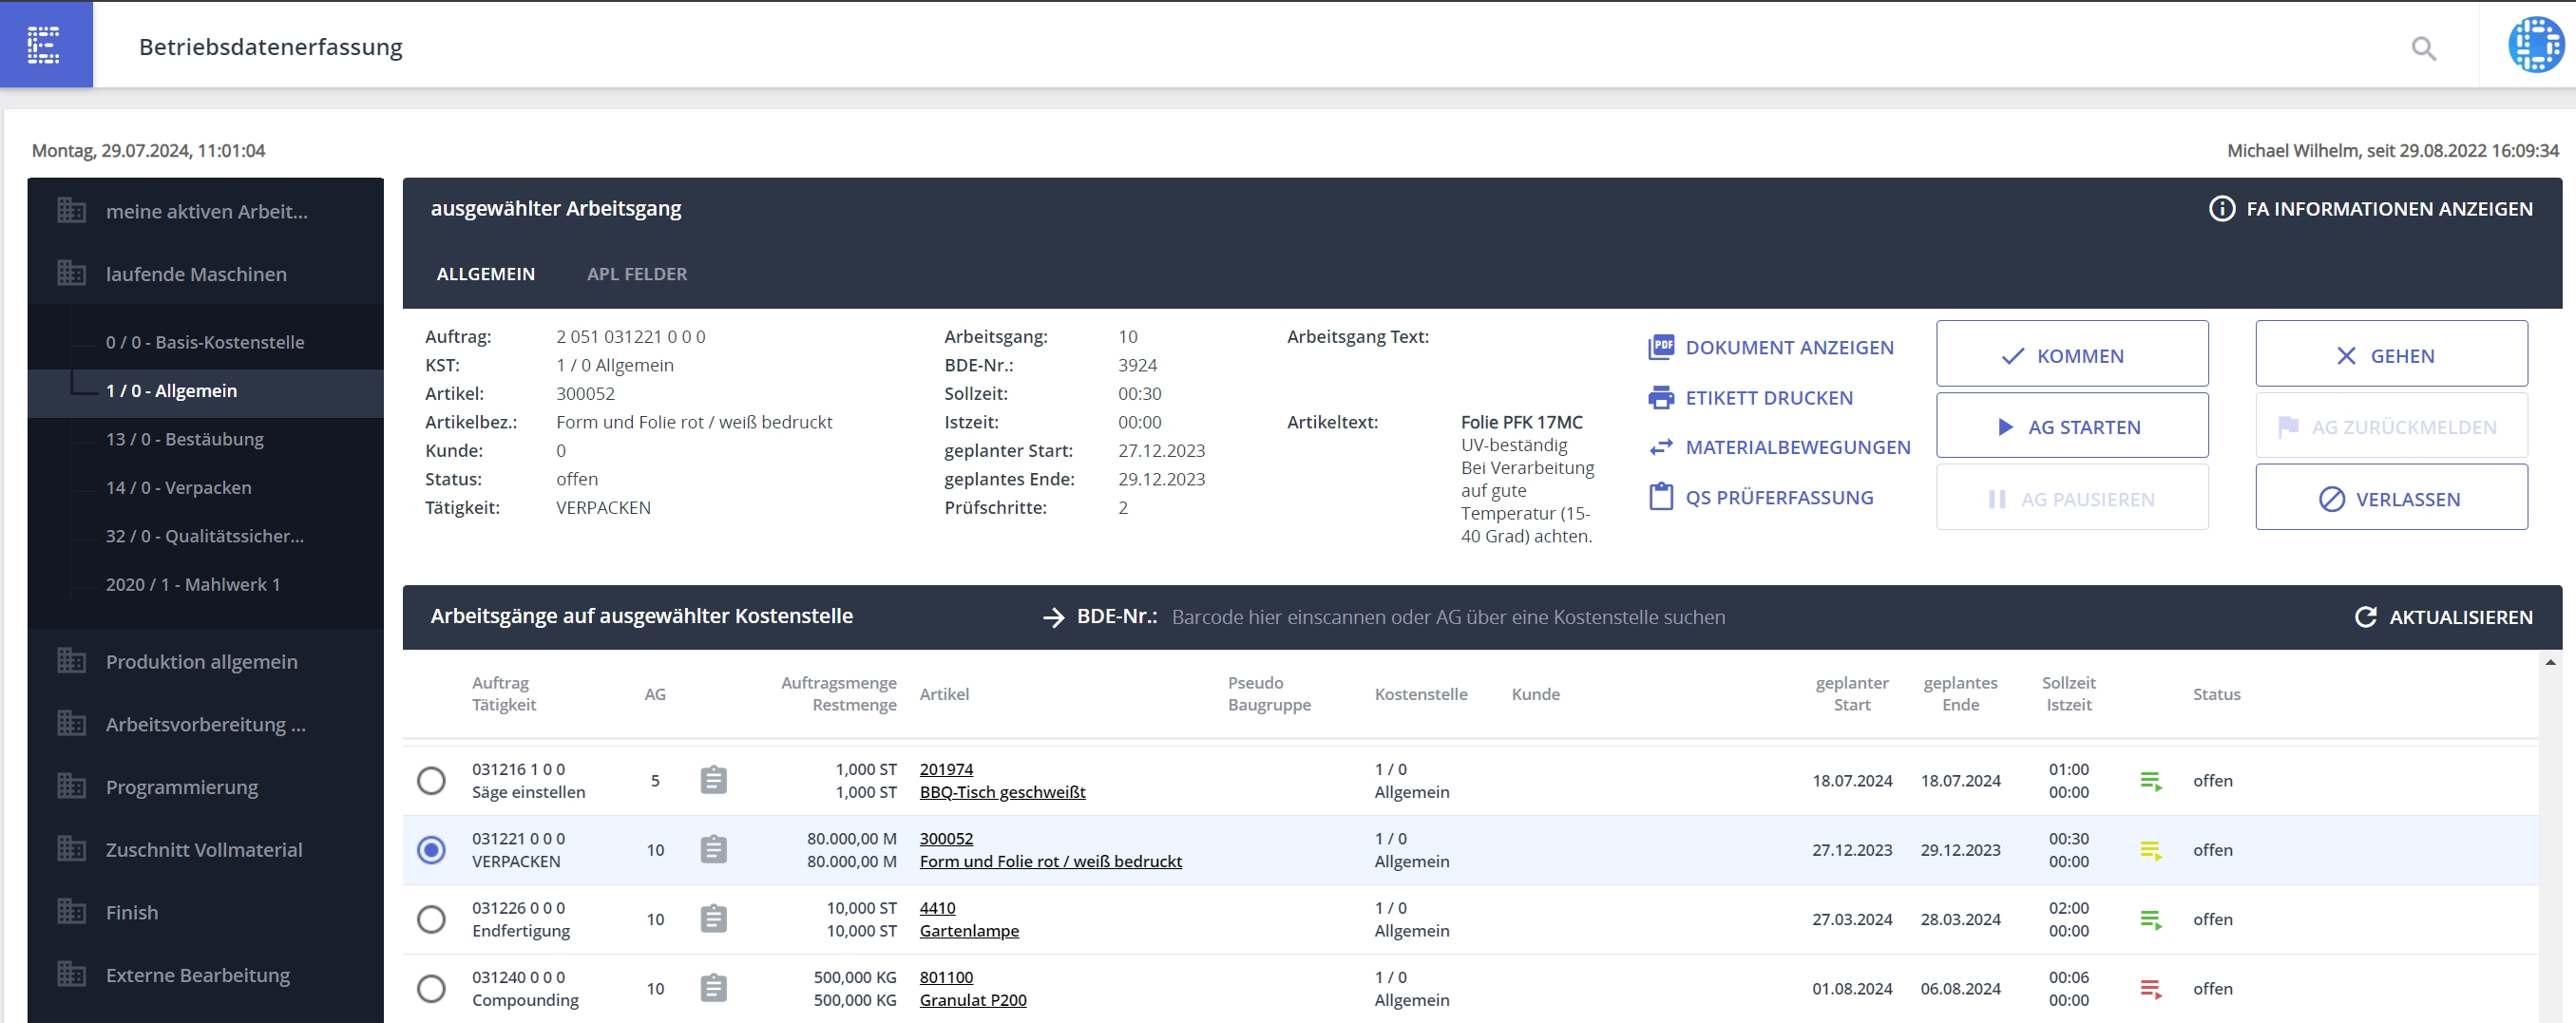Expand Externe Bearbeitung section
The width and height of the screenshot is (2576, 1023).
point(206,974)
